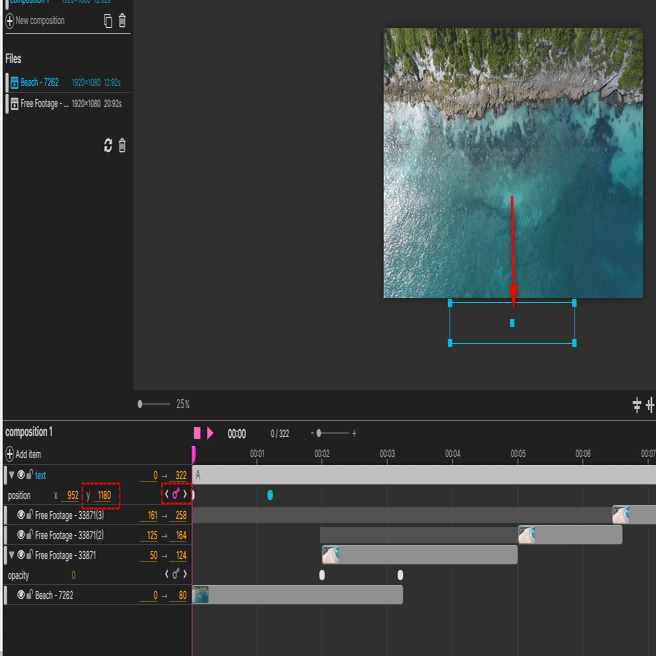Delete composition with trash icon beside duplicate
The width and height of the screenshot is (656, 656).
122,20
